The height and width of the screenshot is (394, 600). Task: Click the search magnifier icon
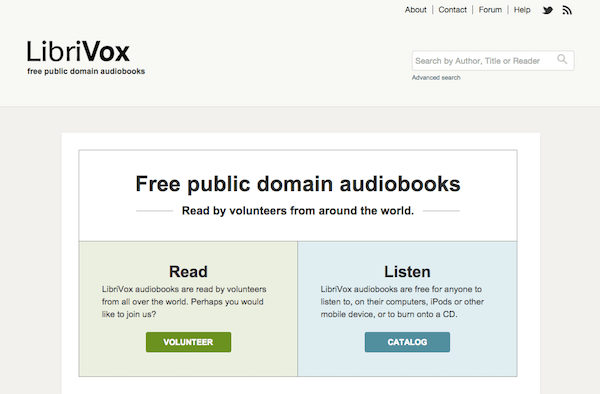click(562, 59)
